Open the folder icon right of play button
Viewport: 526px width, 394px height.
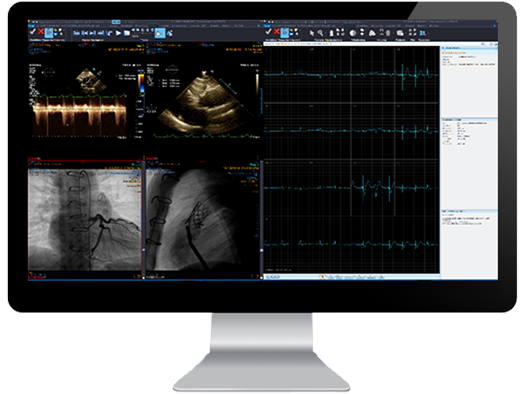click(x=127, y=33)
